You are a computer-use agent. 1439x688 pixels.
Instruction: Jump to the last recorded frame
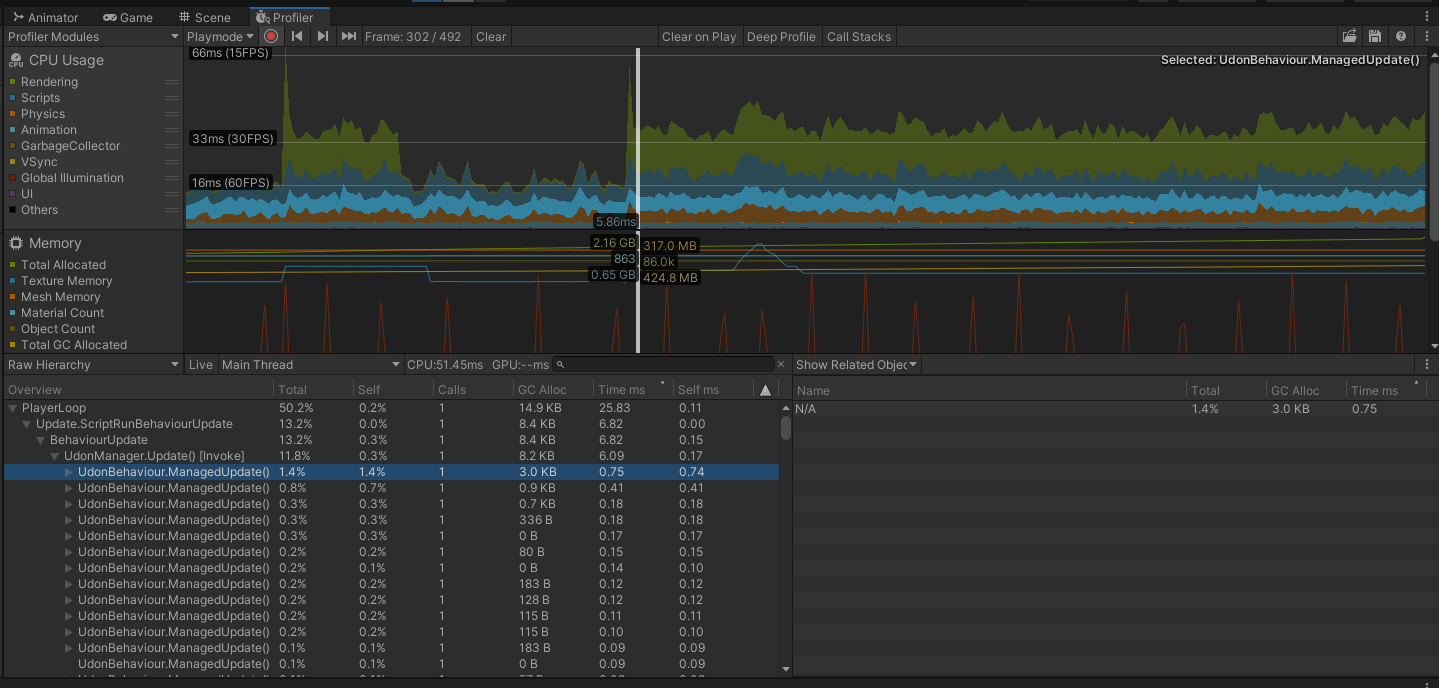(x=349, y=36)
